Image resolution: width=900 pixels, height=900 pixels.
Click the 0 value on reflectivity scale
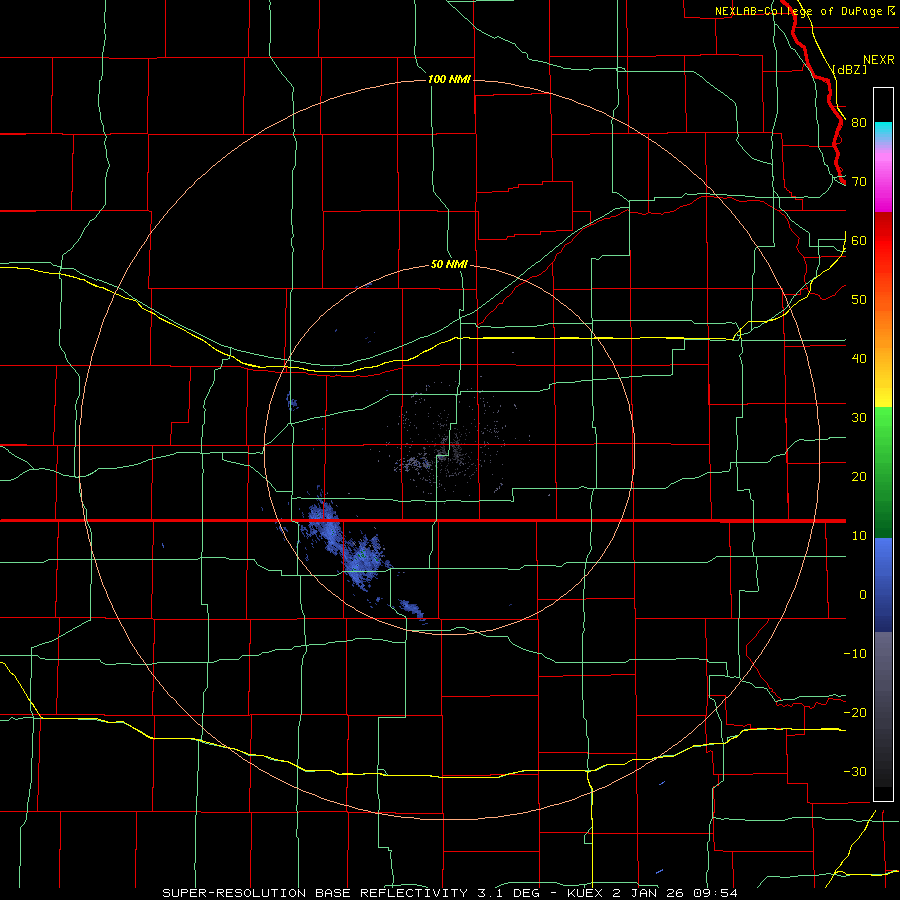(x=863, y=595)
